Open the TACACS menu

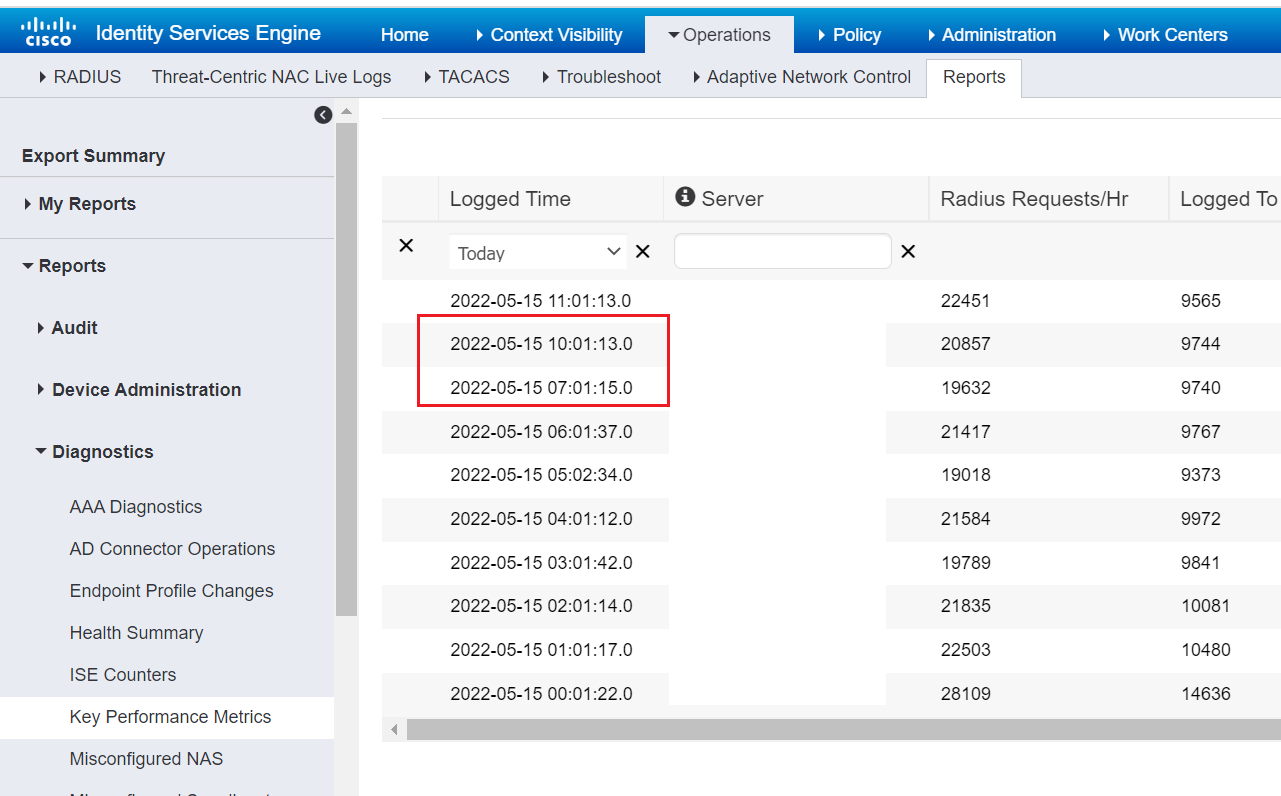[475, 76]
